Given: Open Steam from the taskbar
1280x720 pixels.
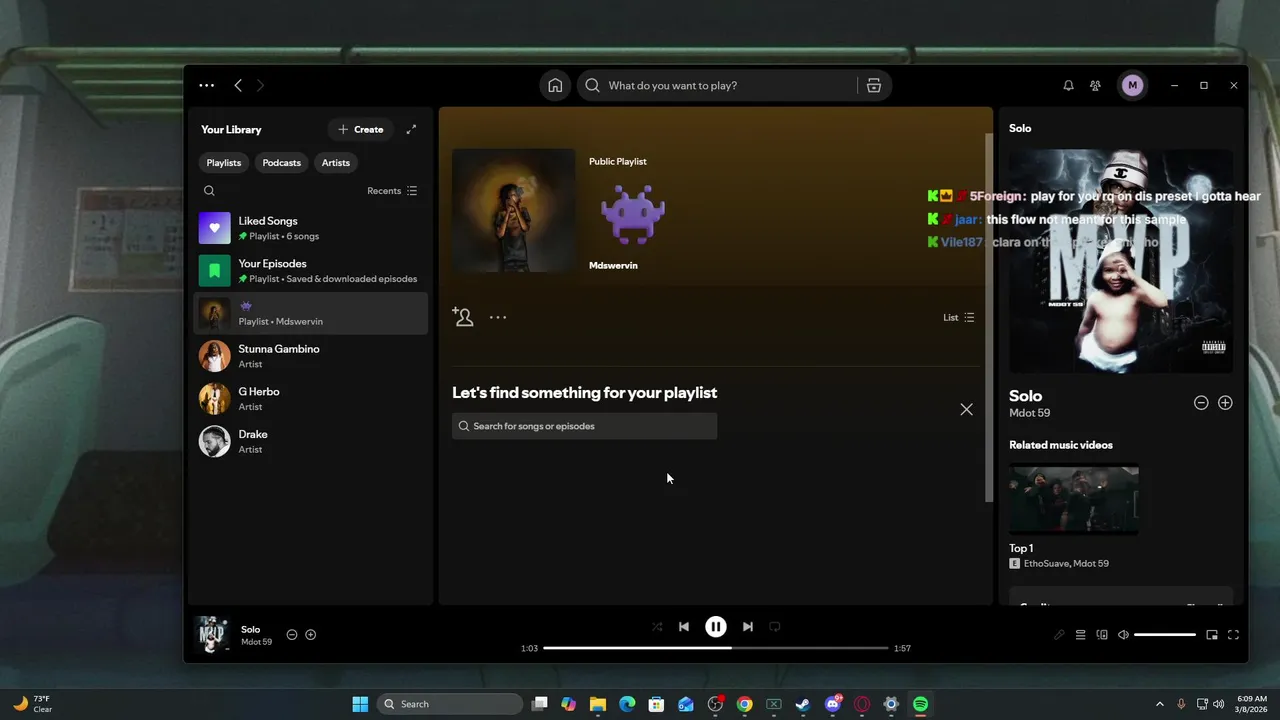Looking at the screenshot, I should click(803, 704).
